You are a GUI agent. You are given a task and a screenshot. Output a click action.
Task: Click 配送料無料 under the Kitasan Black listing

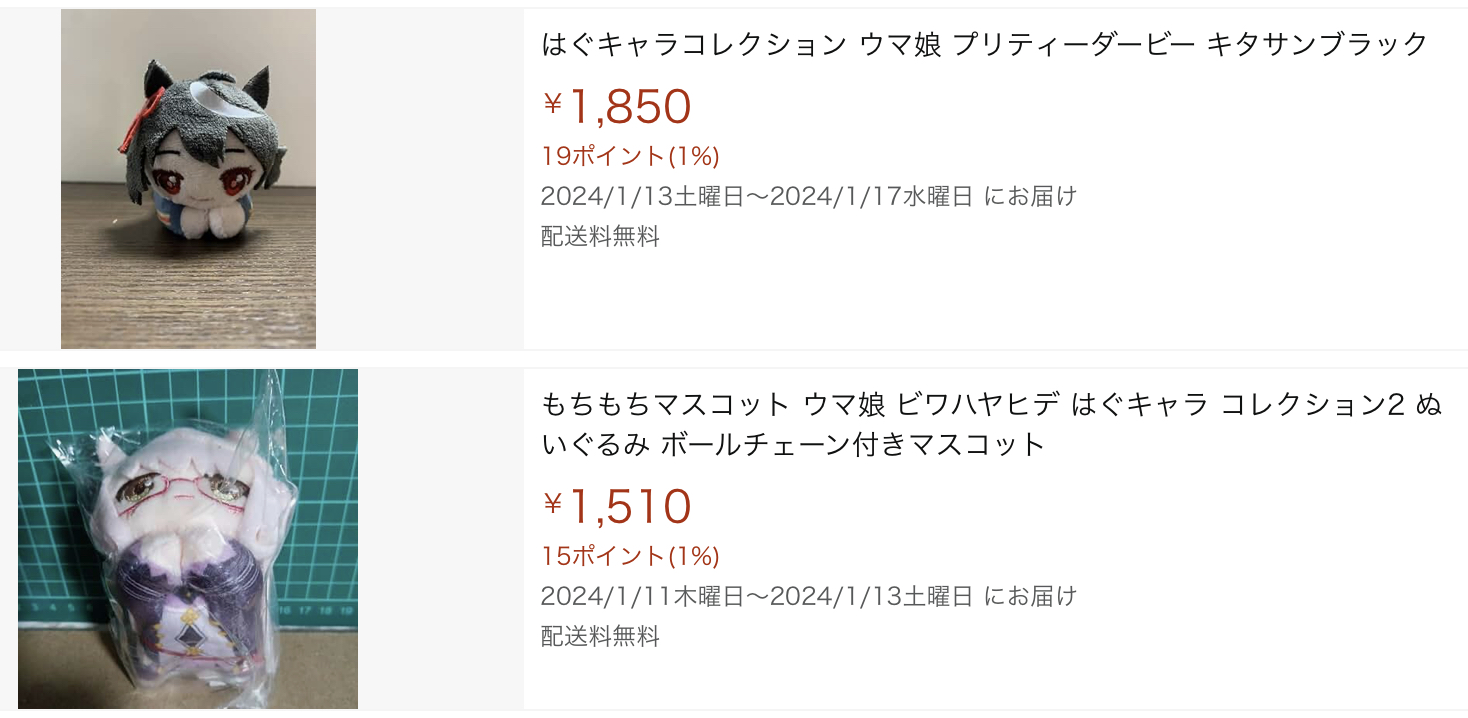pyautogui.click(x=600, y=237)
